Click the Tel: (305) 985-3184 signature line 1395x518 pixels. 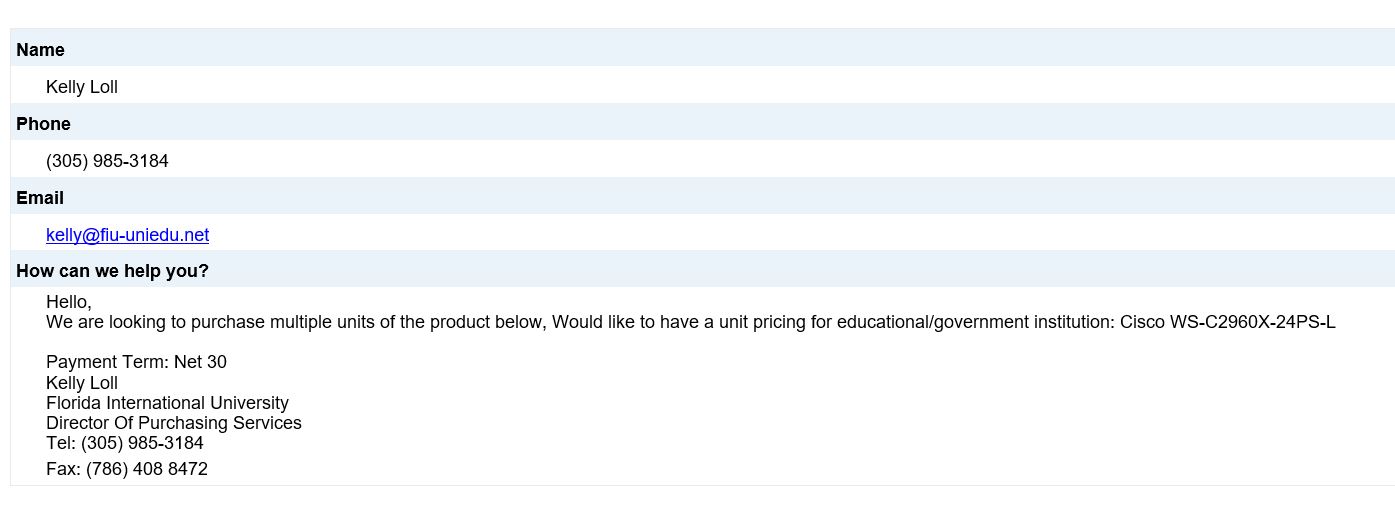[125, 443]
